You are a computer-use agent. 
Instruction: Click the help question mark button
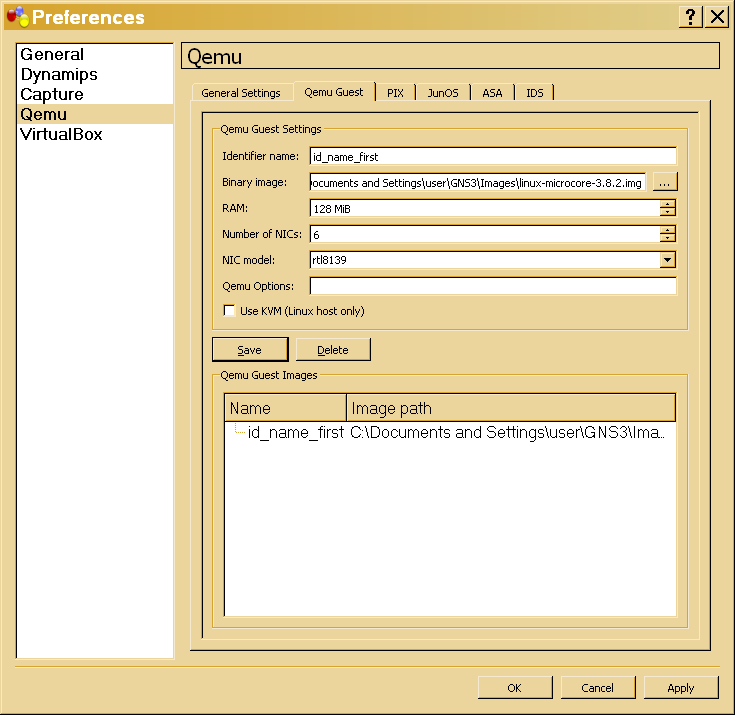pyautogui.click(x=690, y=17)
